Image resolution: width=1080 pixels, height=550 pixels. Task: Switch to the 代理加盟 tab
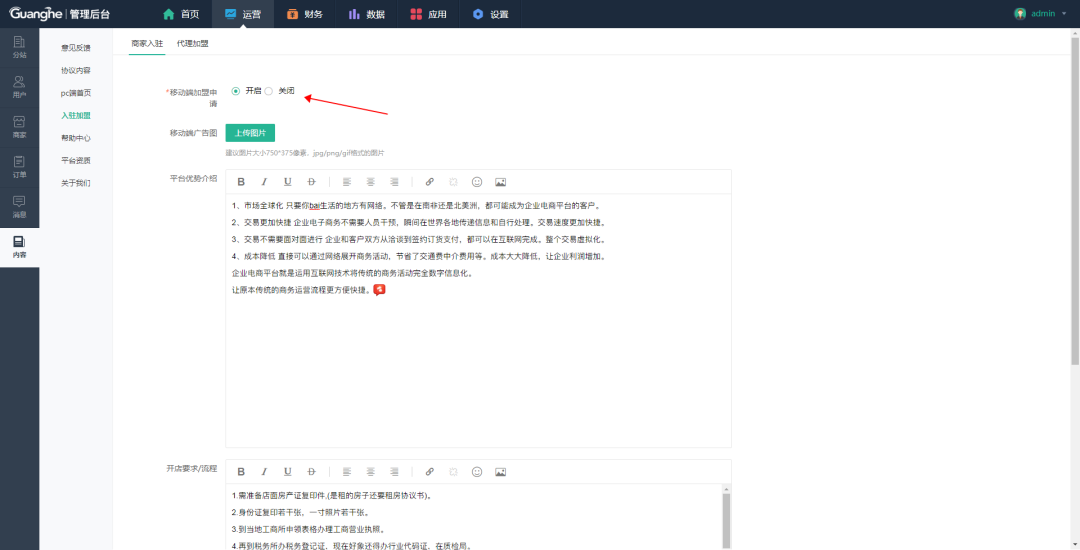pos(192,43)
